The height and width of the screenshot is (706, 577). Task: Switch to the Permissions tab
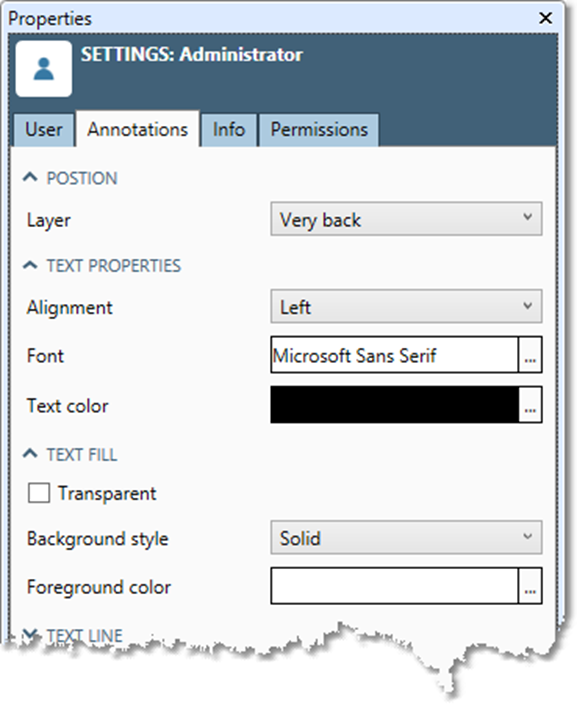319,130
